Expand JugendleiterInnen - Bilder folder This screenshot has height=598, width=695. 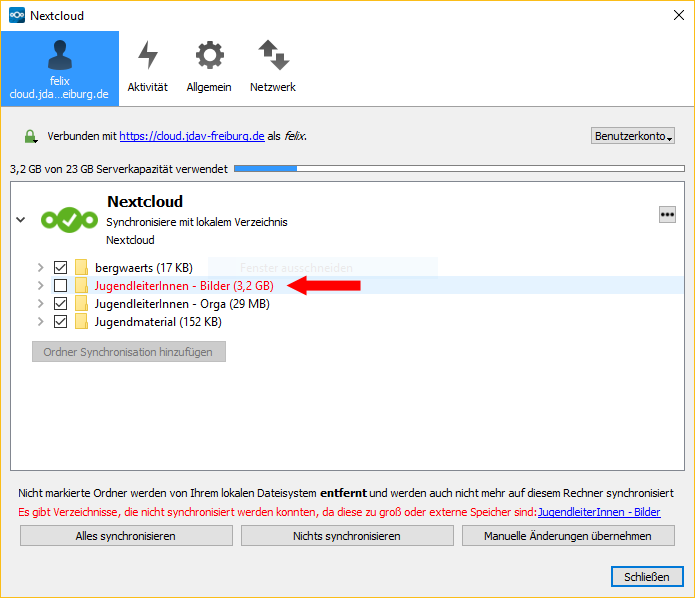click(x=40, y=285)
